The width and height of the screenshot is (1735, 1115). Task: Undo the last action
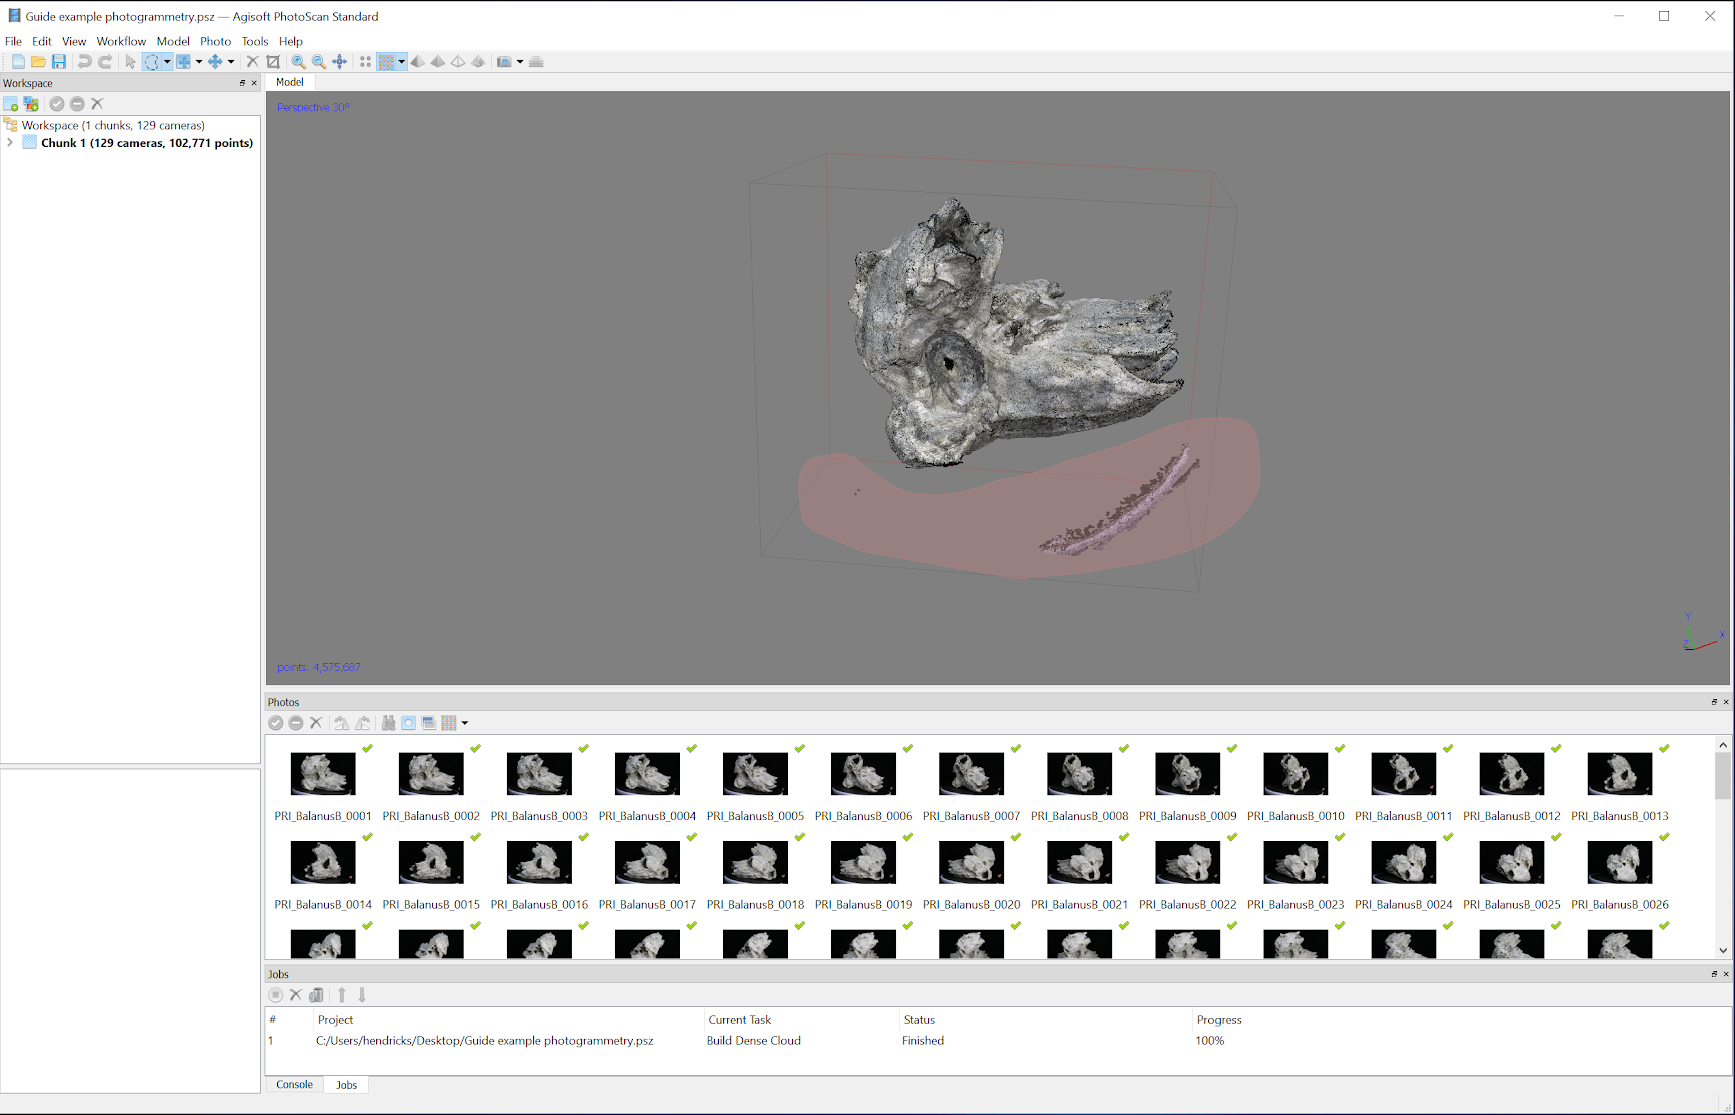[85, 62]
